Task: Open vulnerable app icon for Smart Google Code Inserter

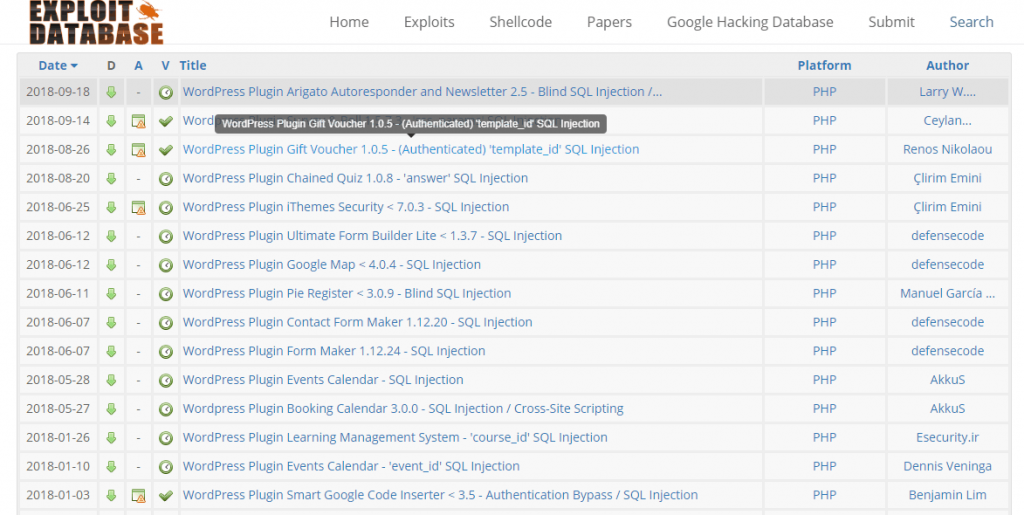Action: [138, 495]
